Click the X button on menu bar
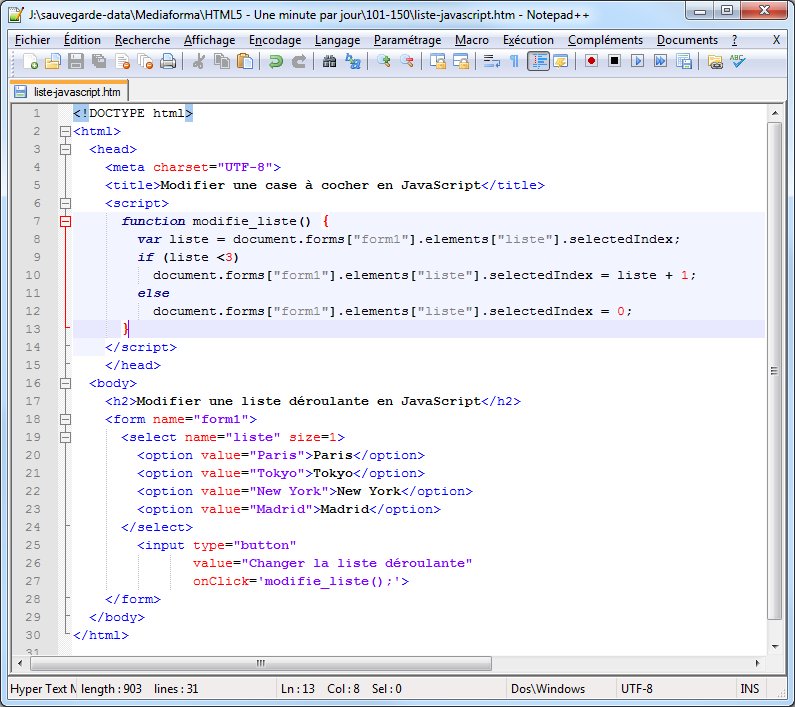This screenshot has height=707, width=795. coord(777,40)
